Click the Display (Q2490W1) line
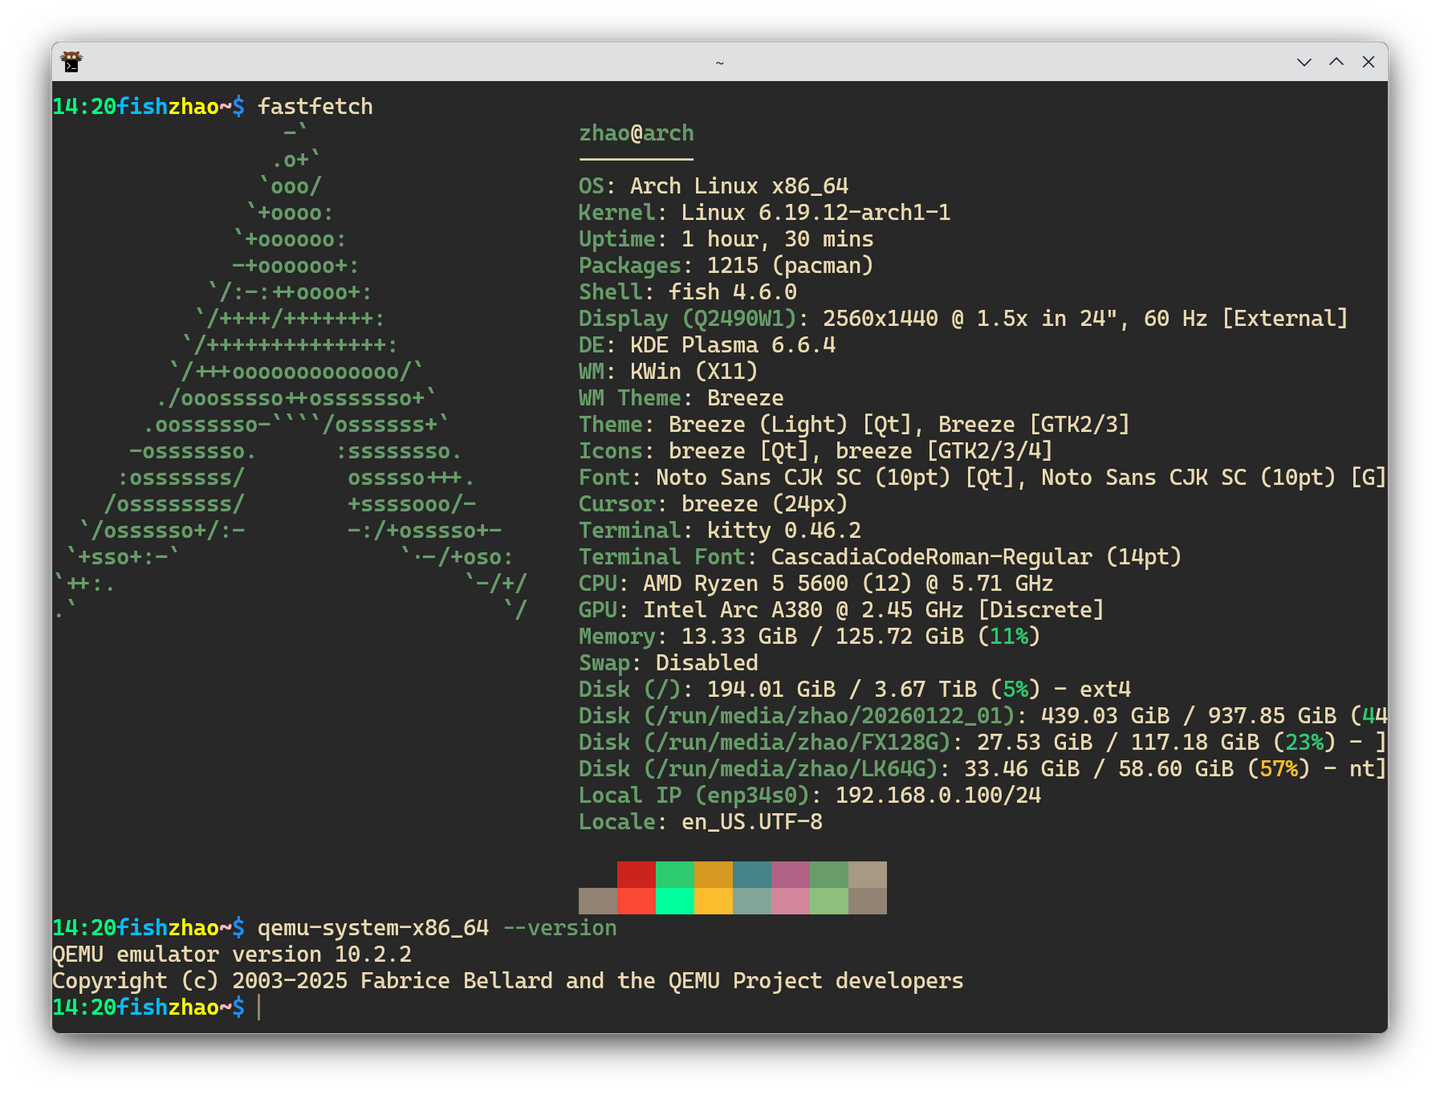 (963, 319)
